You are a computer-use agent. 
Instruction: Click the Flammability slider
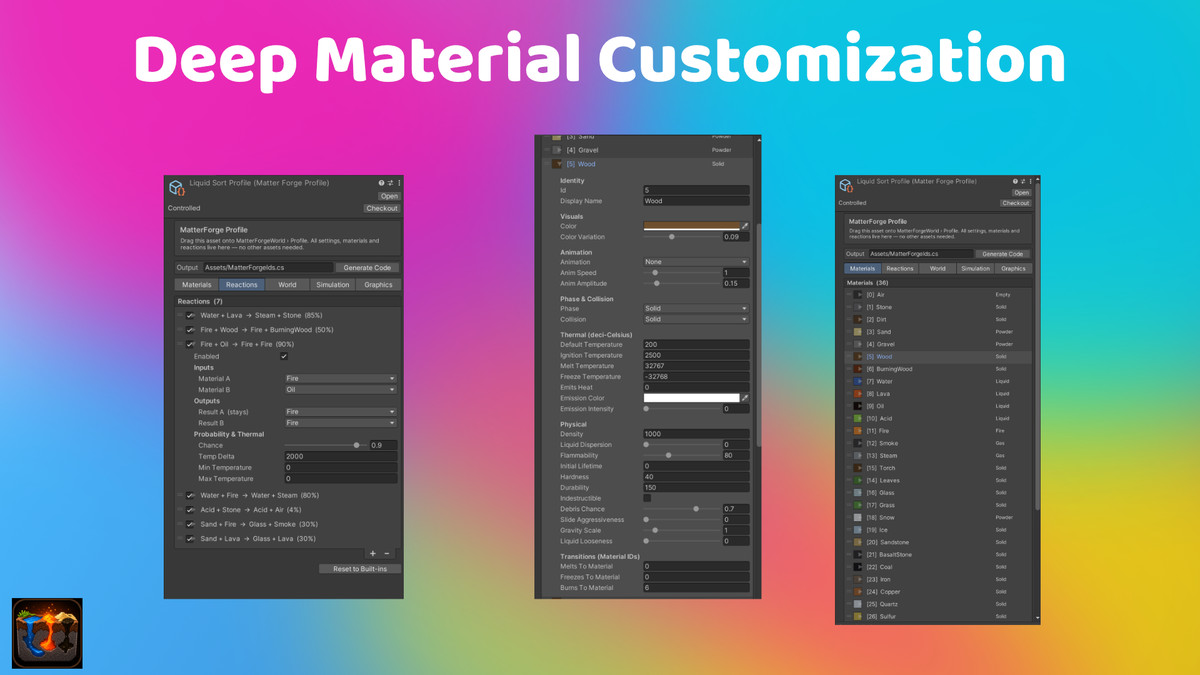(x=680, y=455)
